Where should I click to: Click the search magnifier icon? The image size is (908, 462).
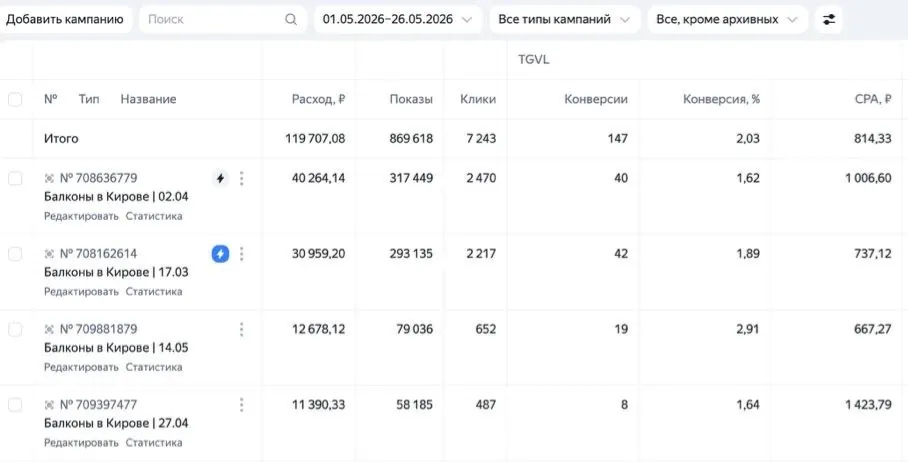click(291, 20)
